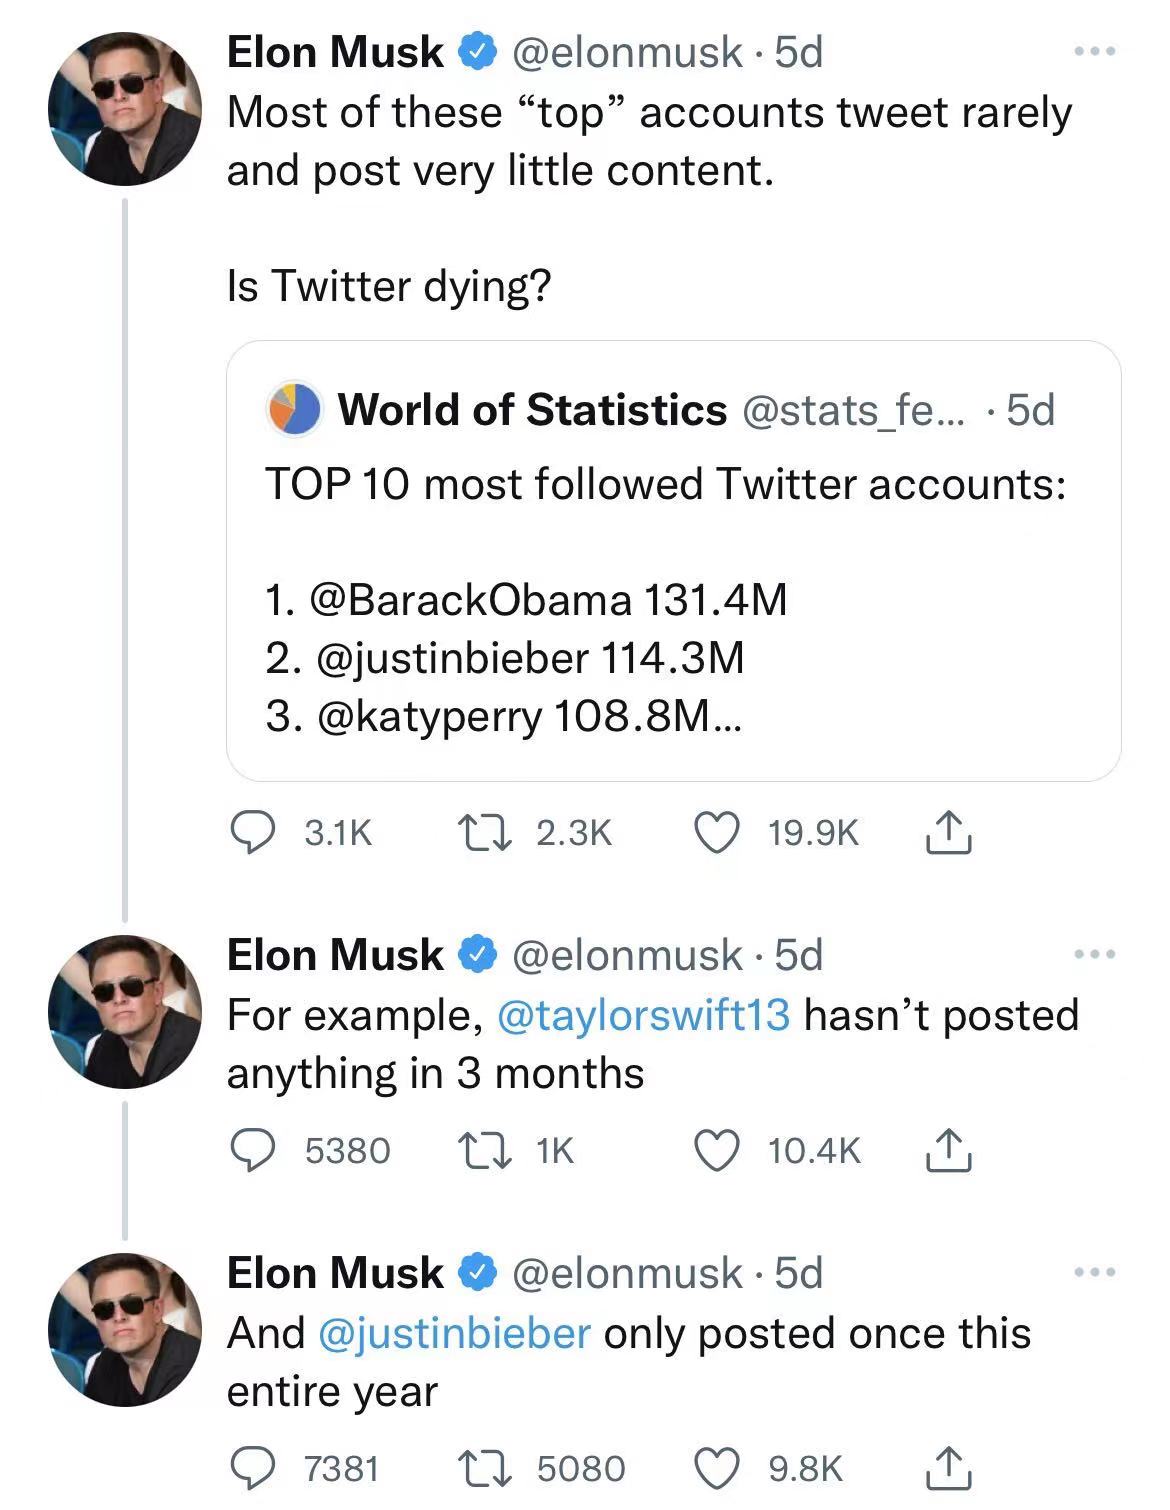The height and width of the screenshot is (1510, 1170).
Task: Open more options on the justinbieber tweet
Action: pyautogui.click(x=1094, y=1273)
